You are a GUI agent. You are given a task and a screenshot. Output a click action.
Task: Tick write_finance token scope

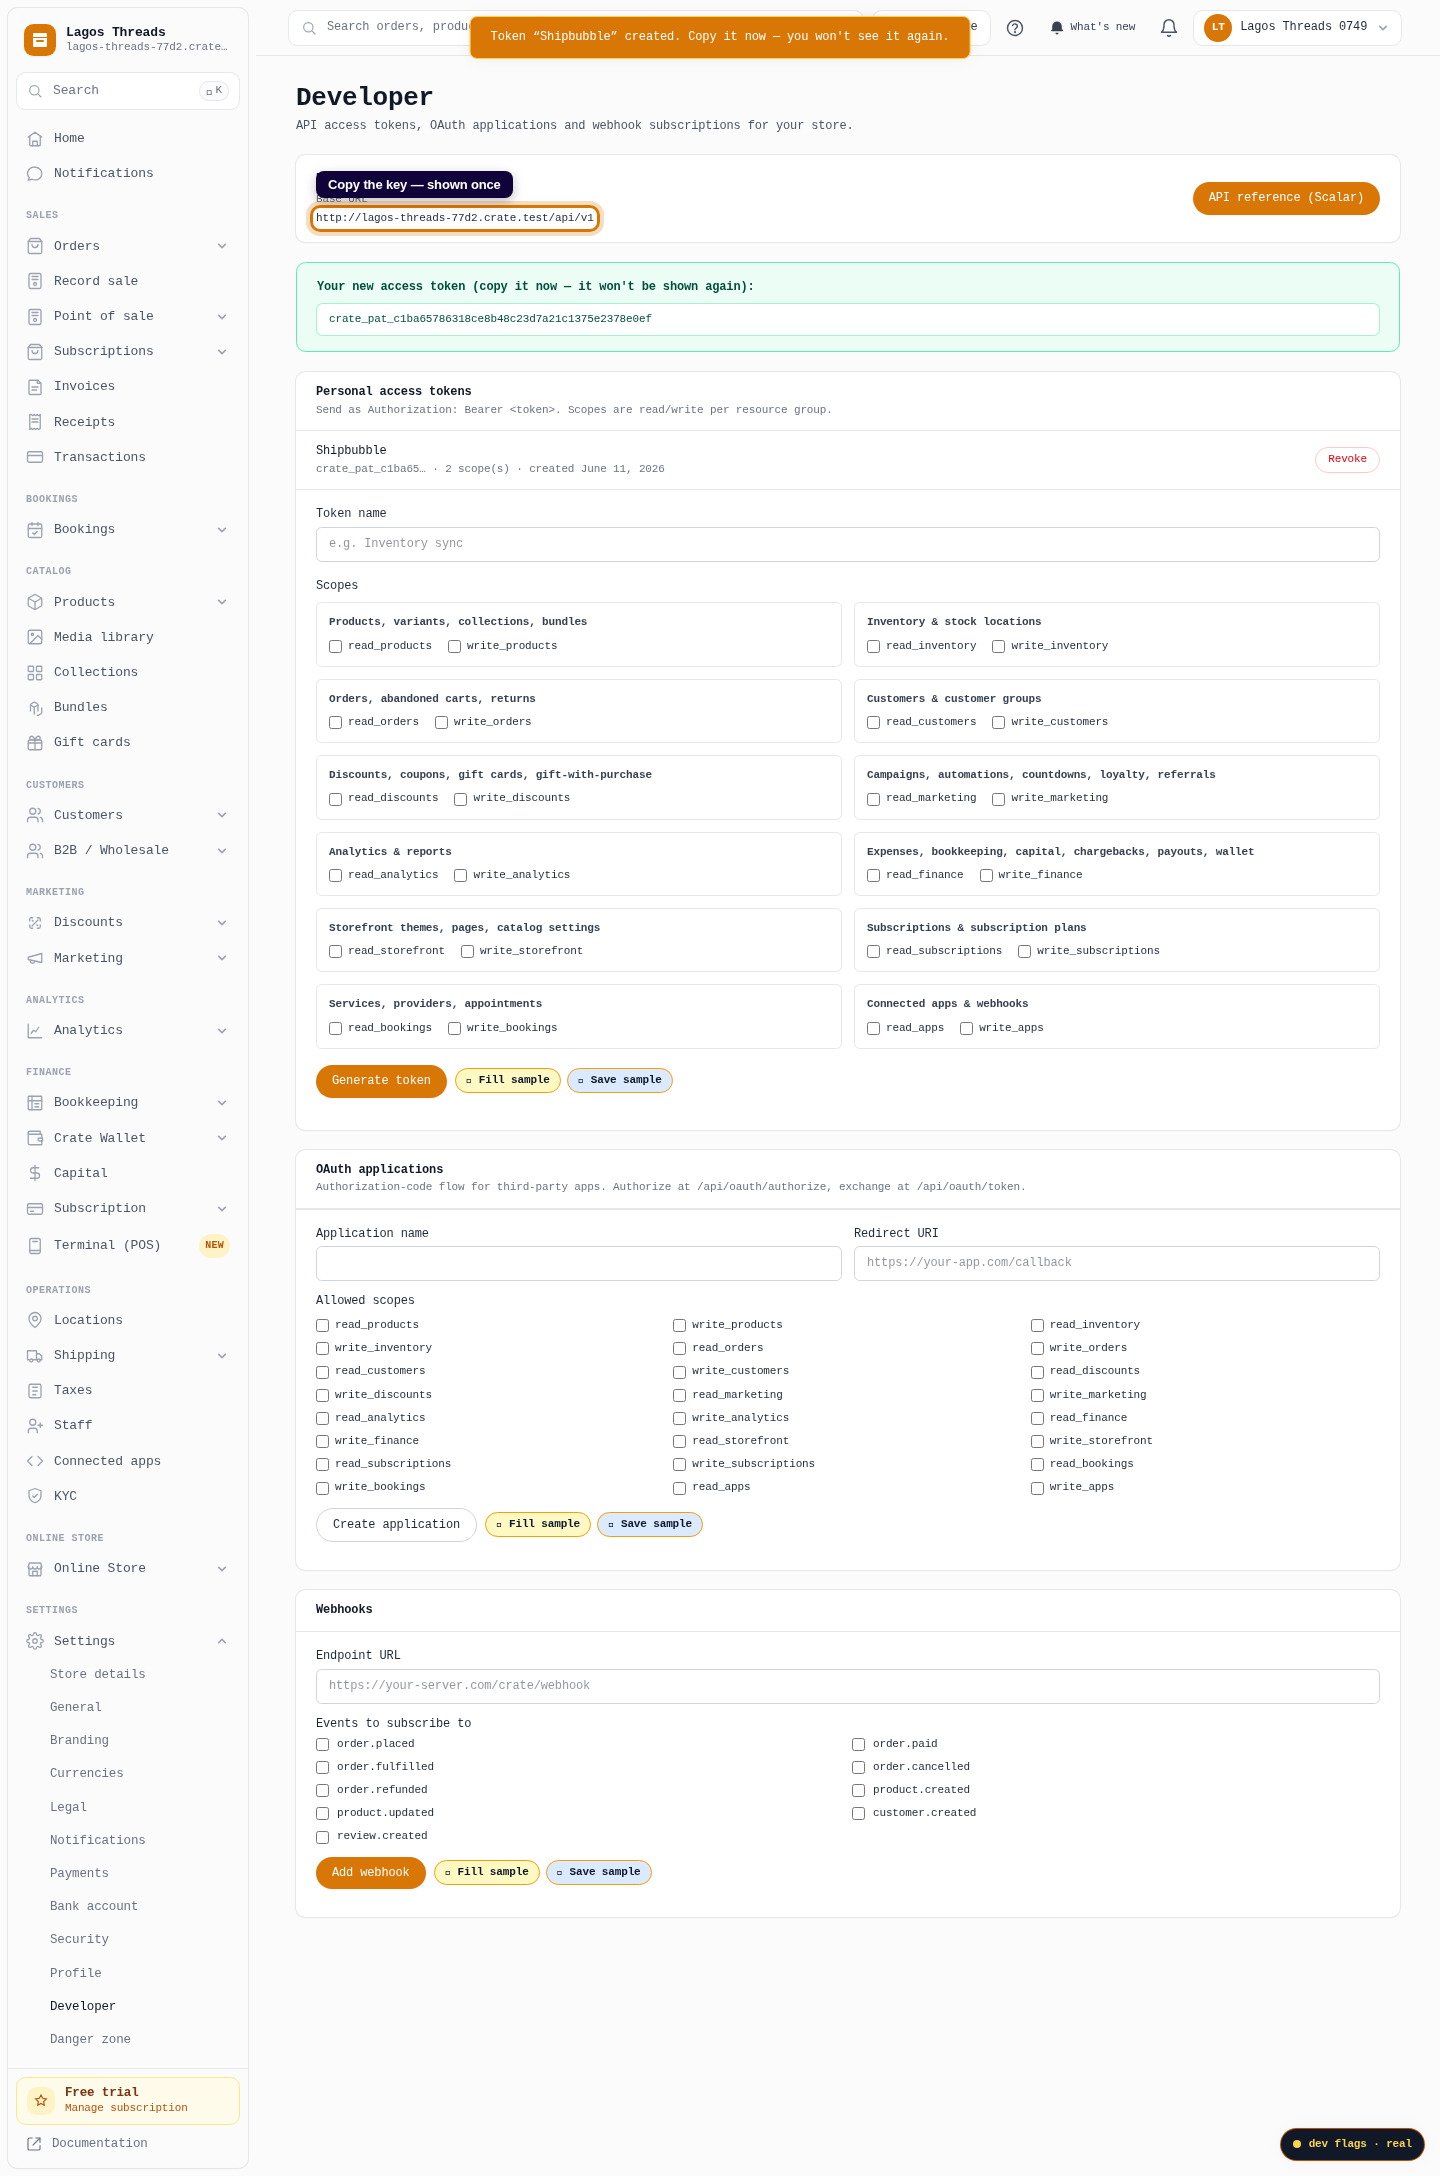pos(987,876)
